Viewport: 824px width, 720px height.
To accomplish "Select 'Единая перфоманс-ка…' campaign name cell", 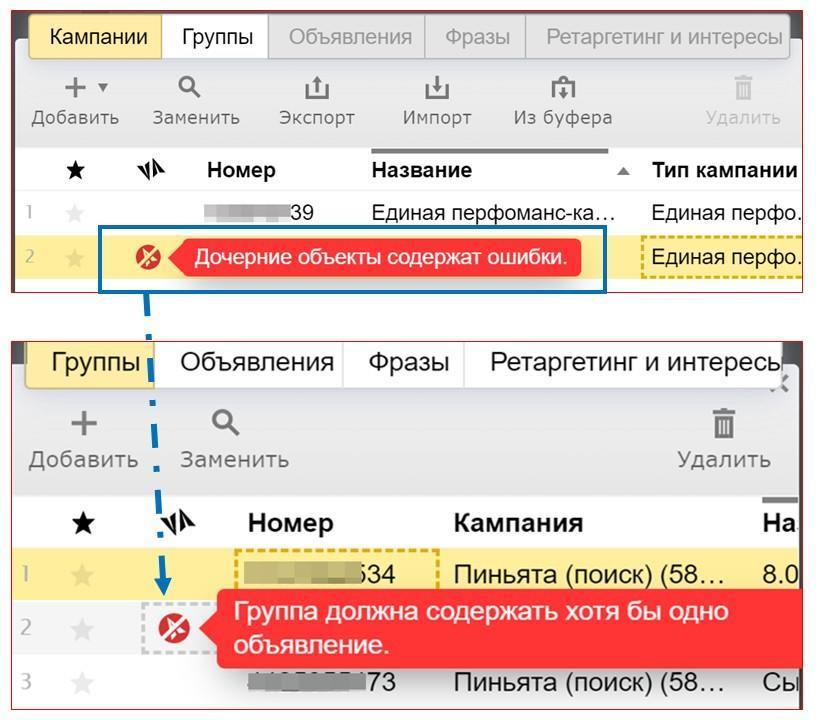I will point(493,212).
